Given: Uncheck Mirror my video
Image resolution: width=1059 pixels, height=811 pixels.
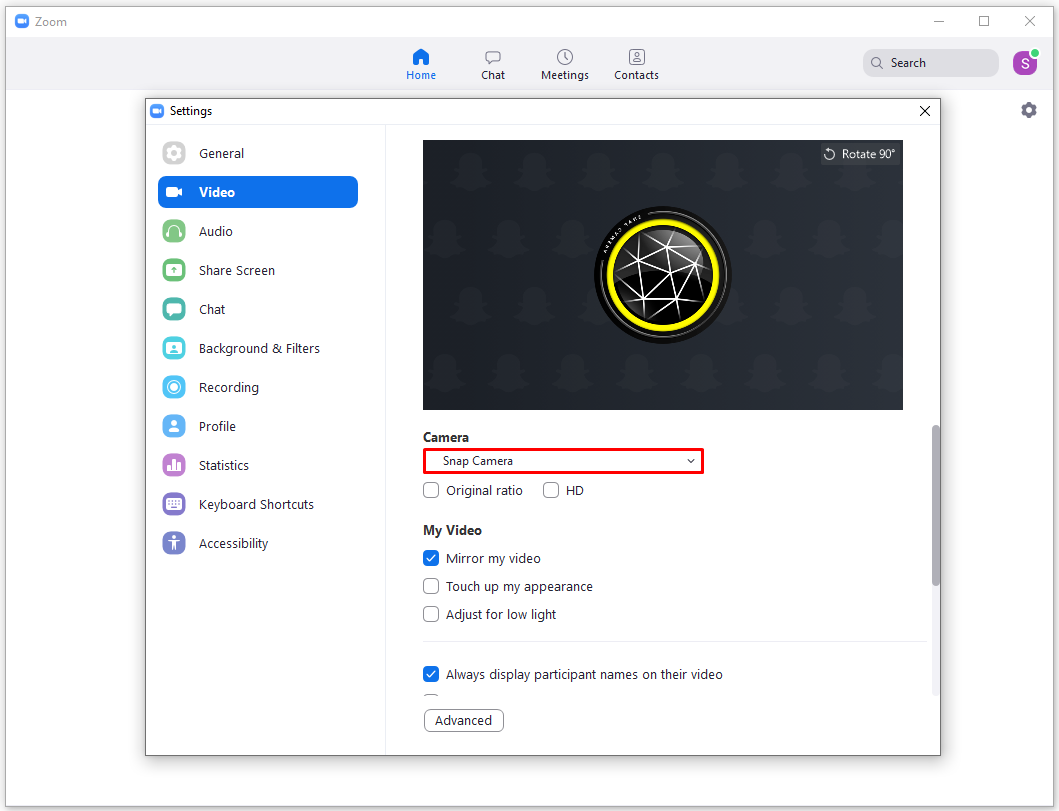Looking at the screenshot, I should [x=431, y=558].
